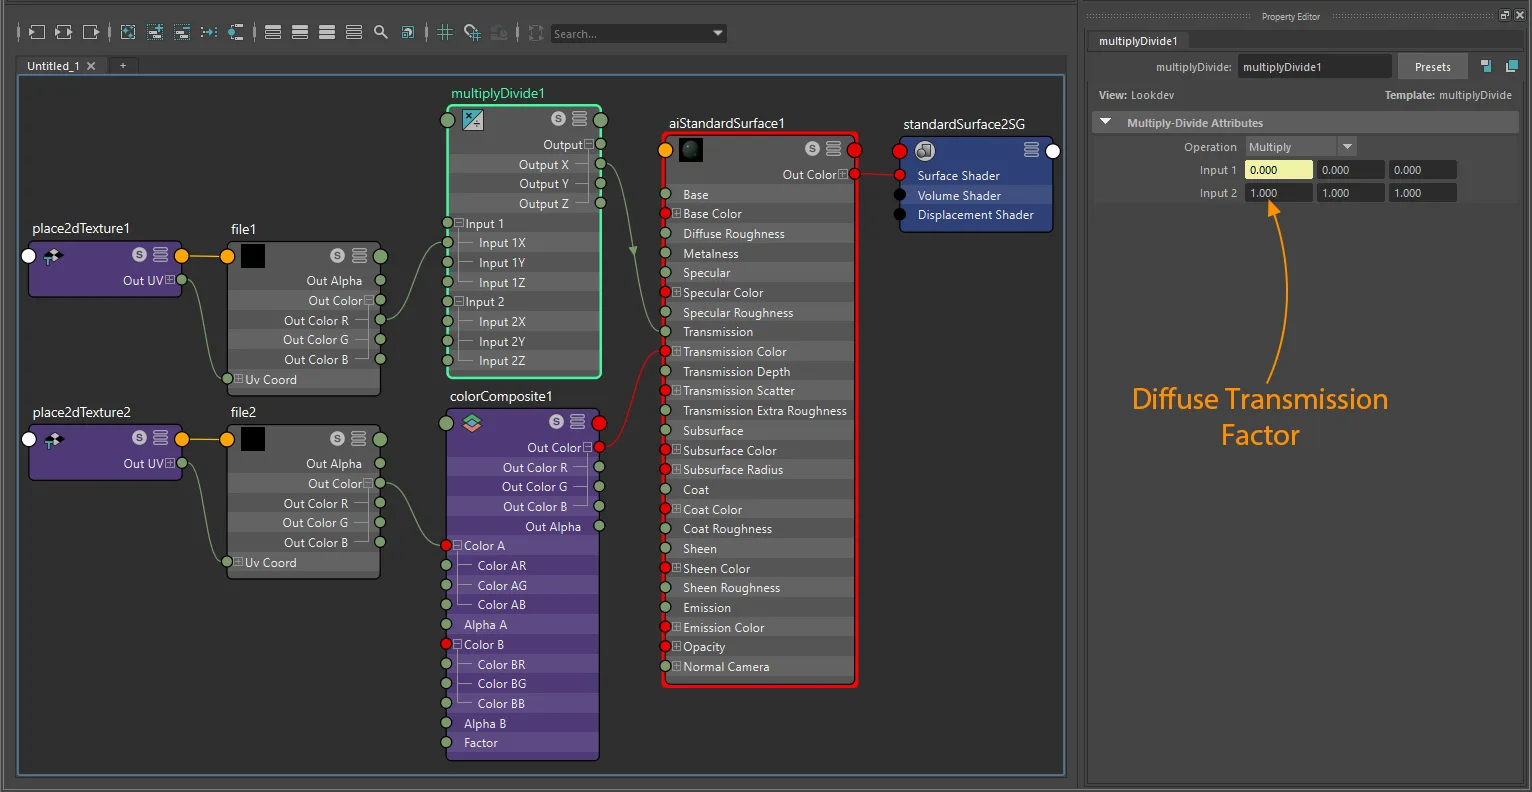
Task: Click the Presets button
Action: pyautogui.click(x=1432, y=67)
